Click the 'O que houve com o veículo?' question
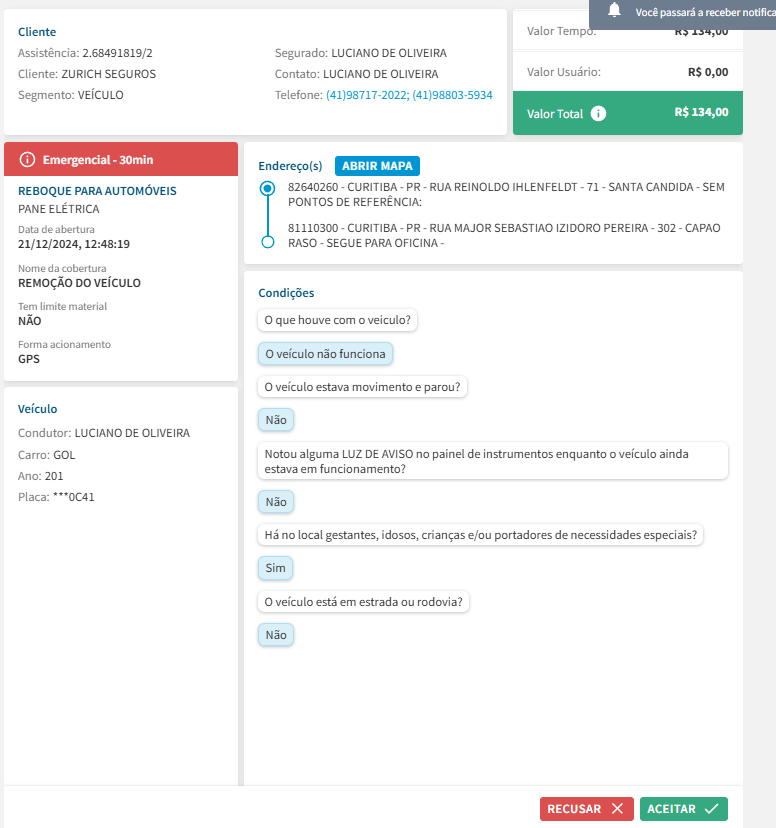 point(338,321)
